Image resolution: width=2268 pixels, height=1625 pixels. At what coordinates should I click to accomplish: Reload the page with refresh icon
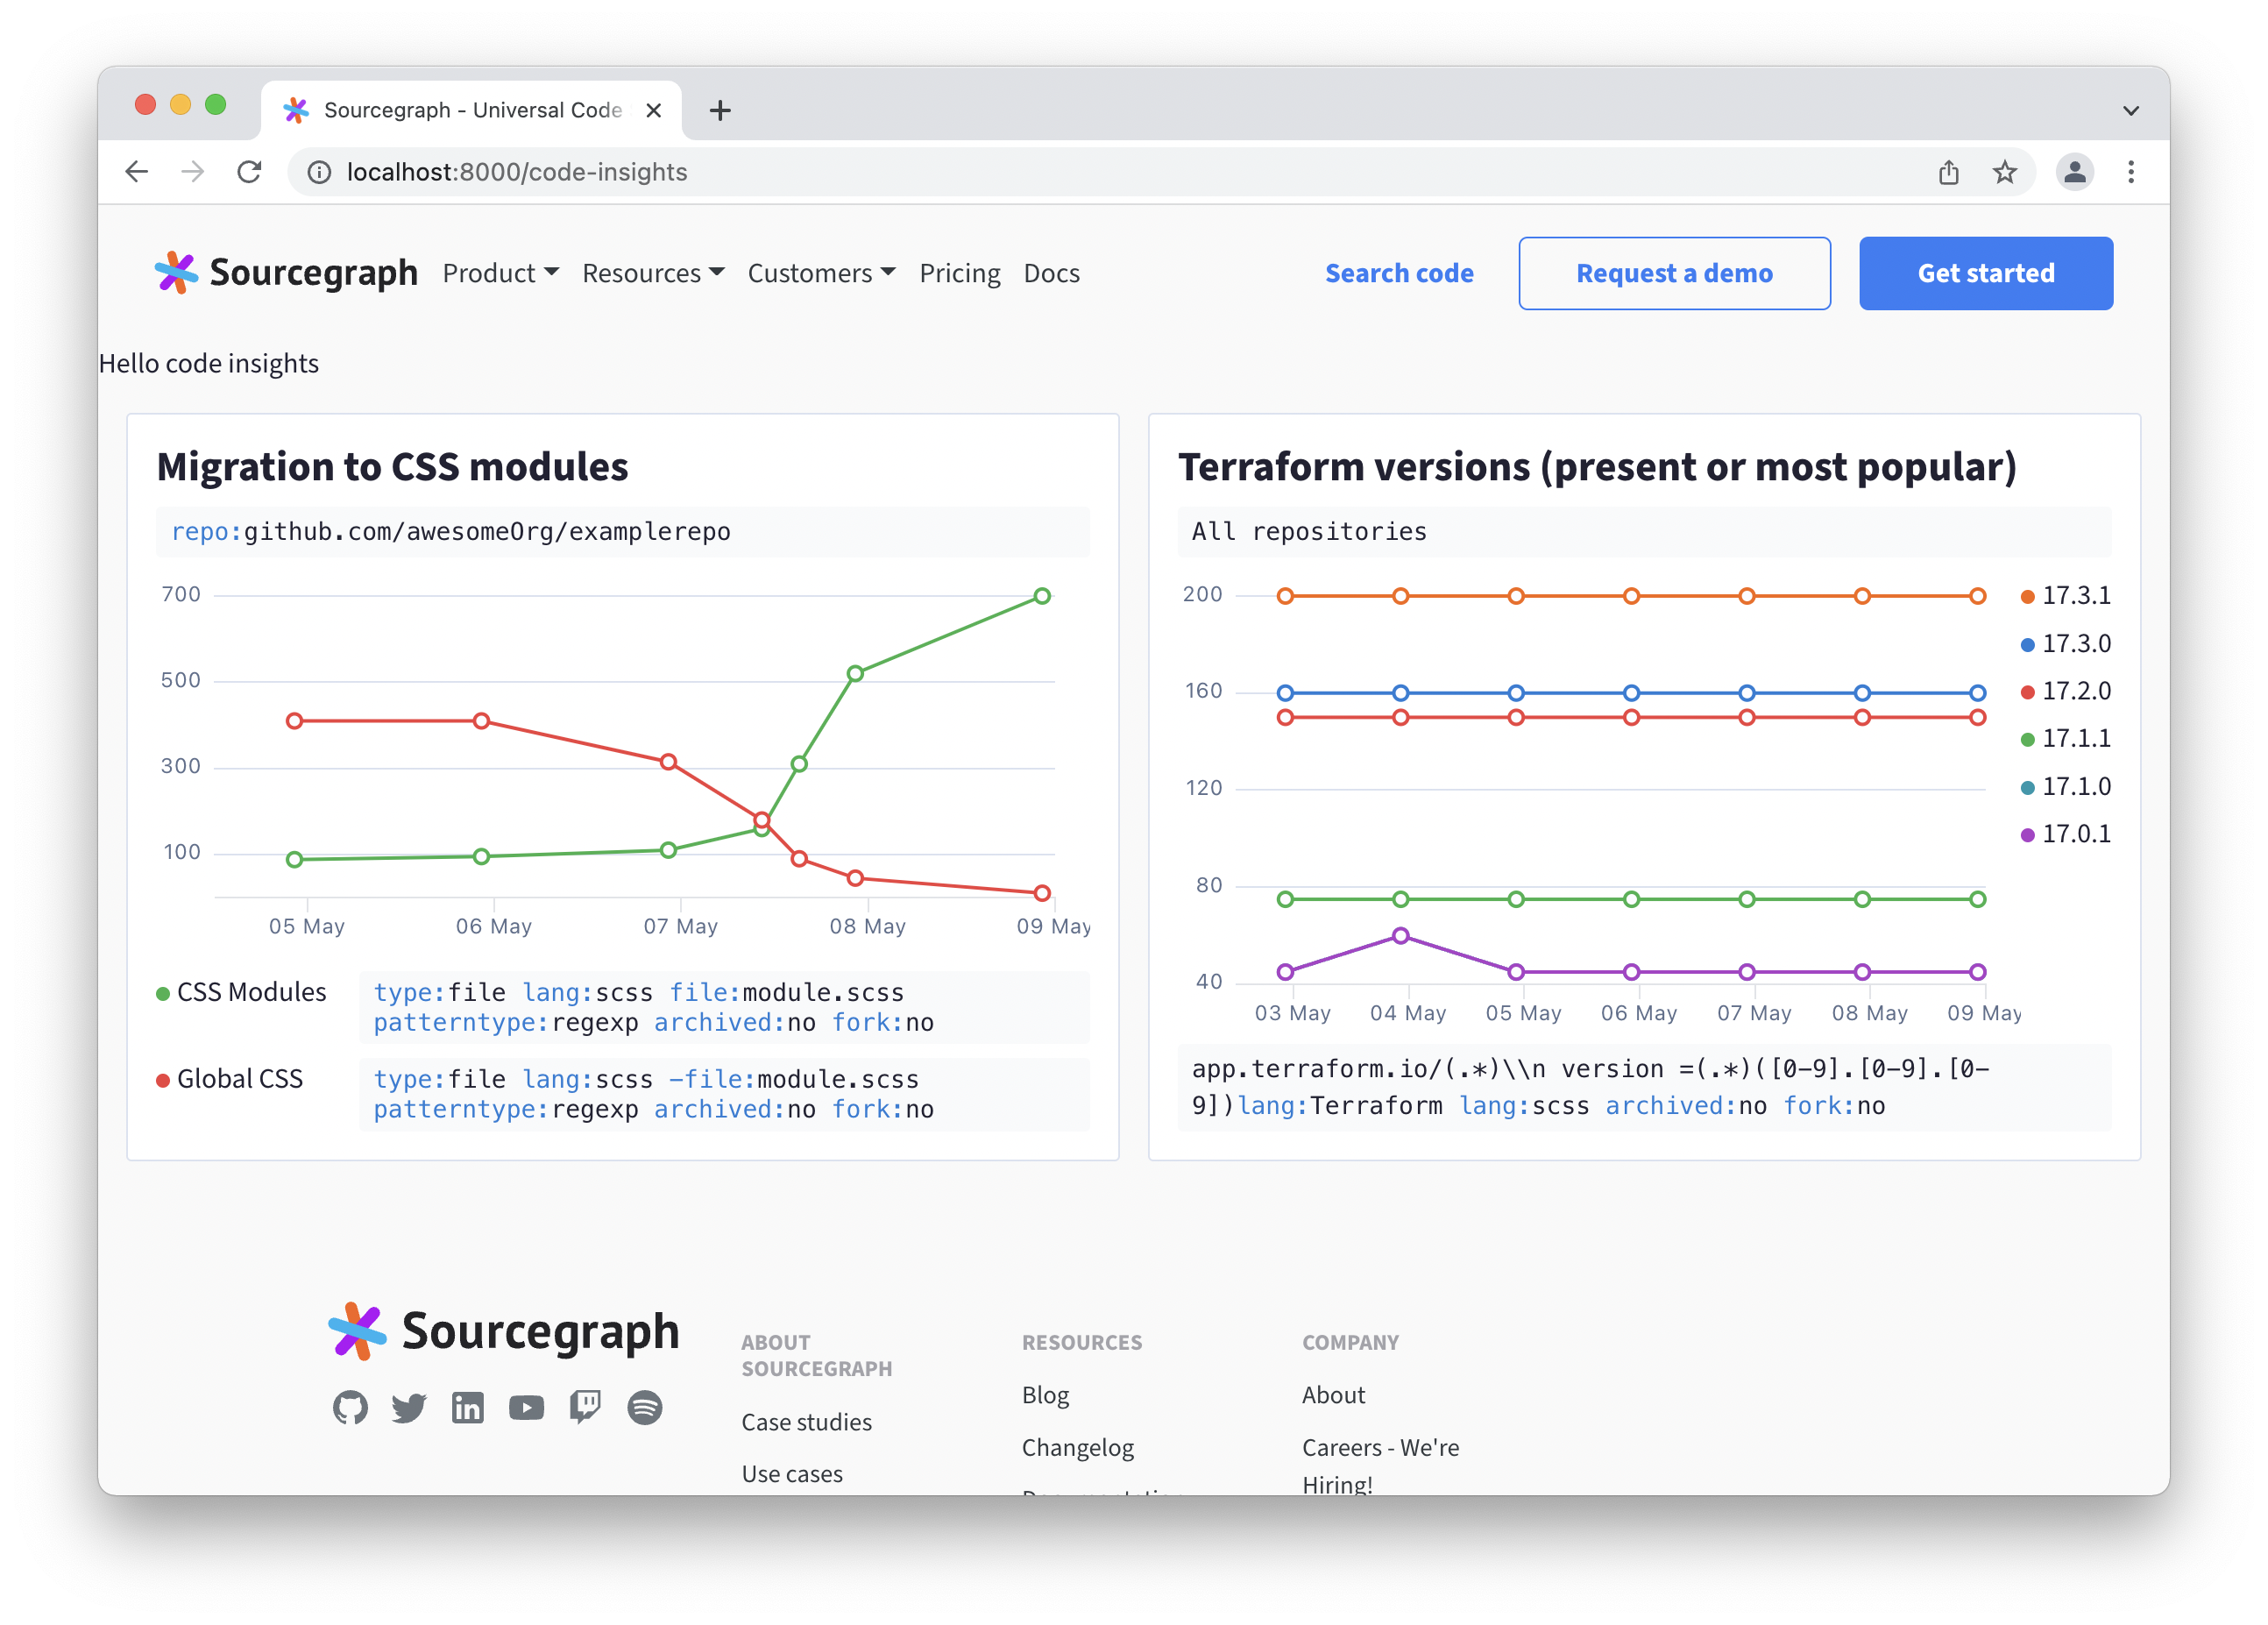click(249, 172)
